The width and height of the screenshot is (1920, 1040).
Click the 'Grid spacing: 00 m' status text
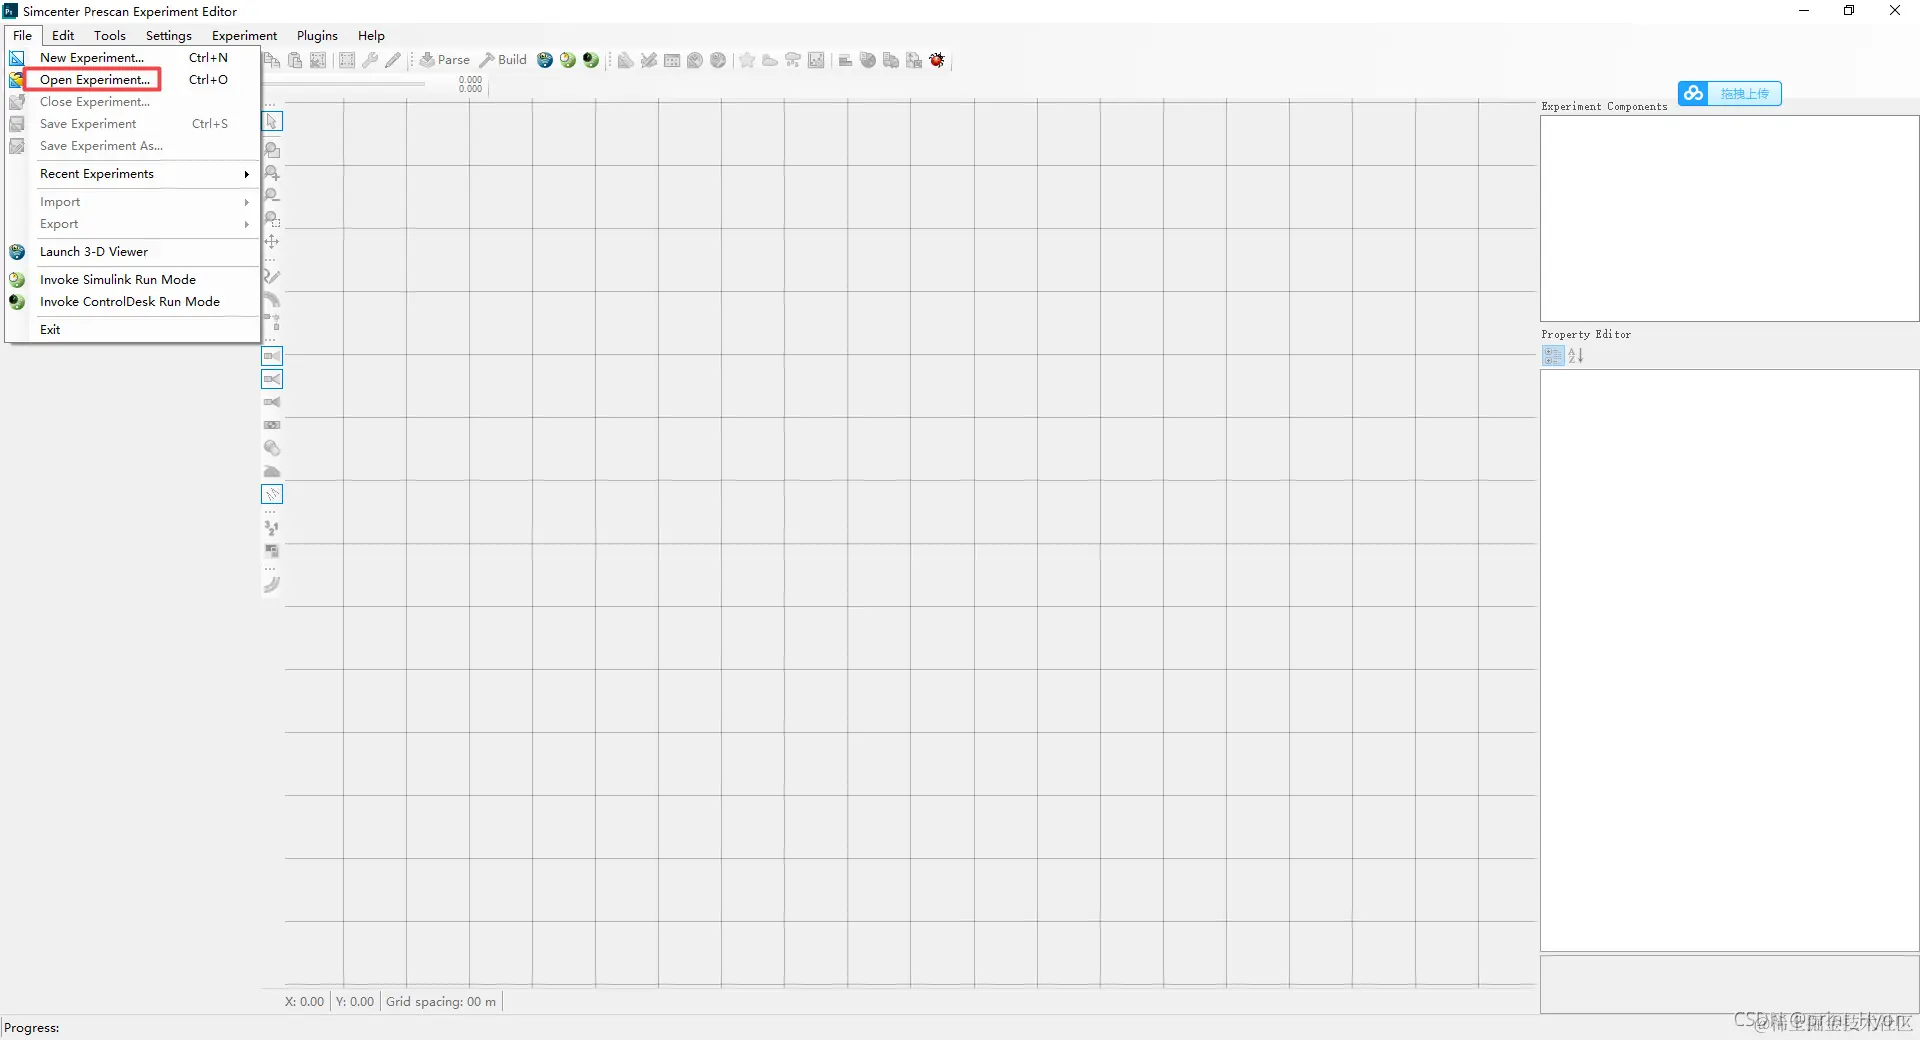pos(441,1001)
